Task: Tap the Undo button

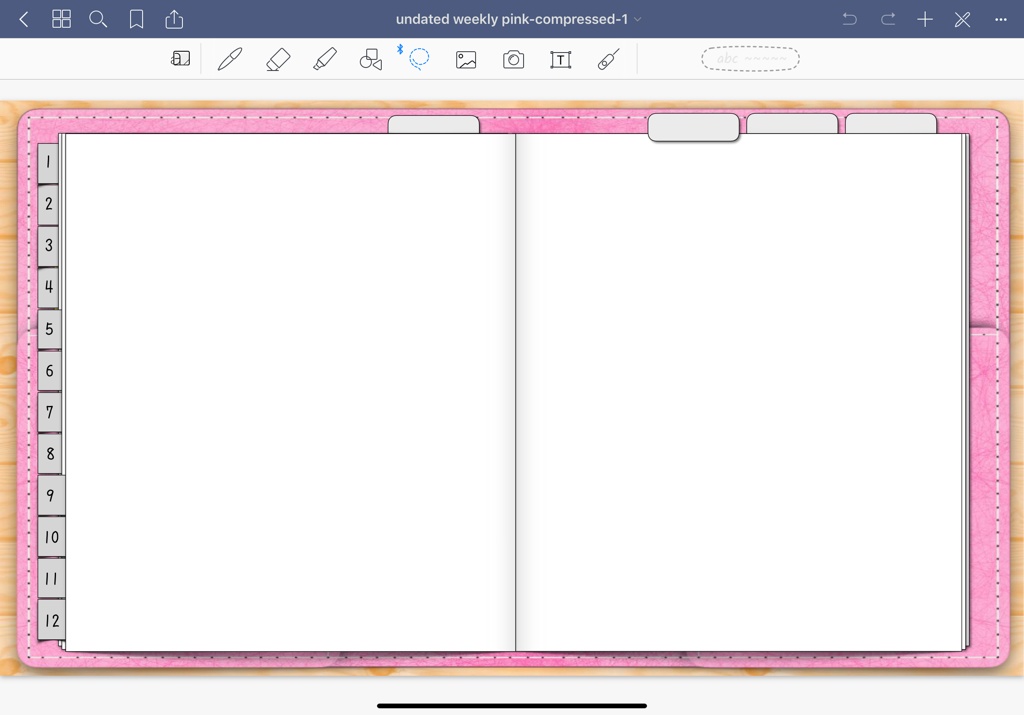Action: pyautogui.click(x=849, y=18)
